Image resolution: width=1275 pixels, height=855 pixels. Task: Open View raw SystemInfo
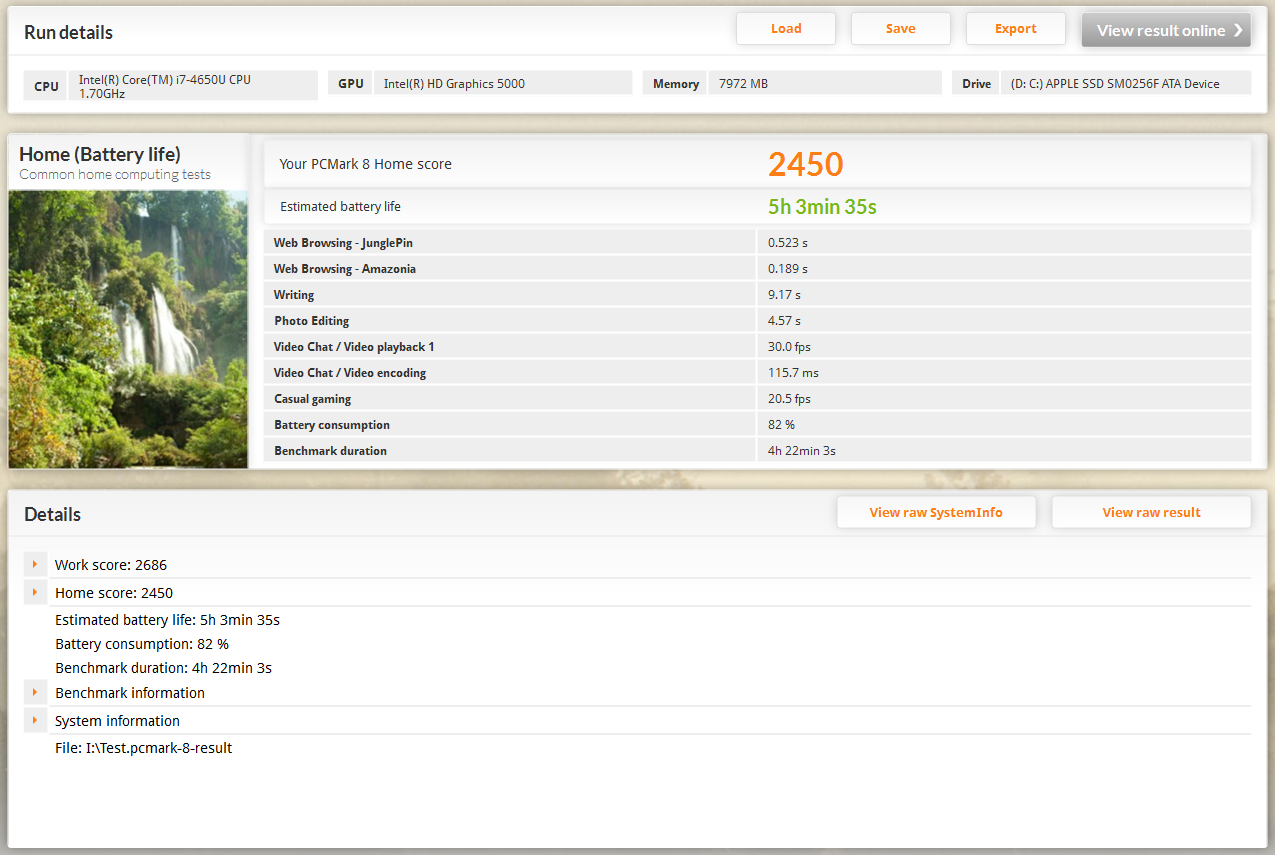(x=936, y=512)
